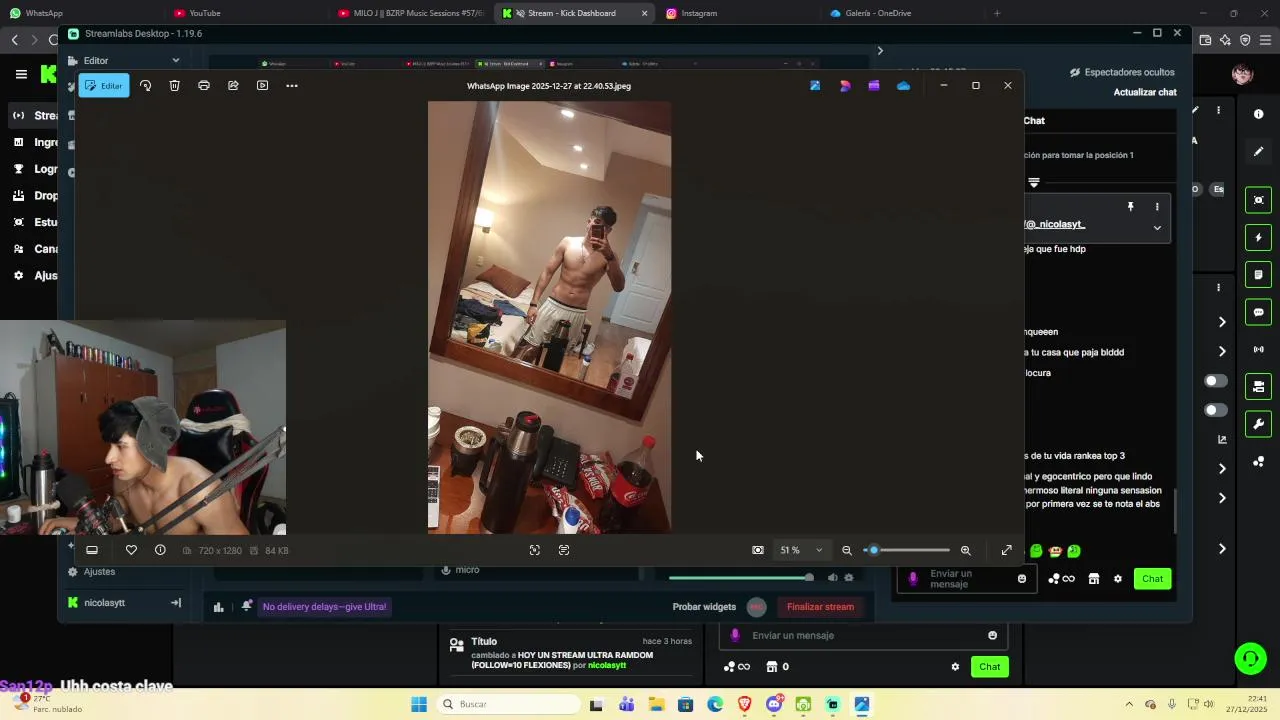Screen dimensions: 1280x720
Task: Click the lightning bolt quick action icon
Action: click(x=1259, y=238)
